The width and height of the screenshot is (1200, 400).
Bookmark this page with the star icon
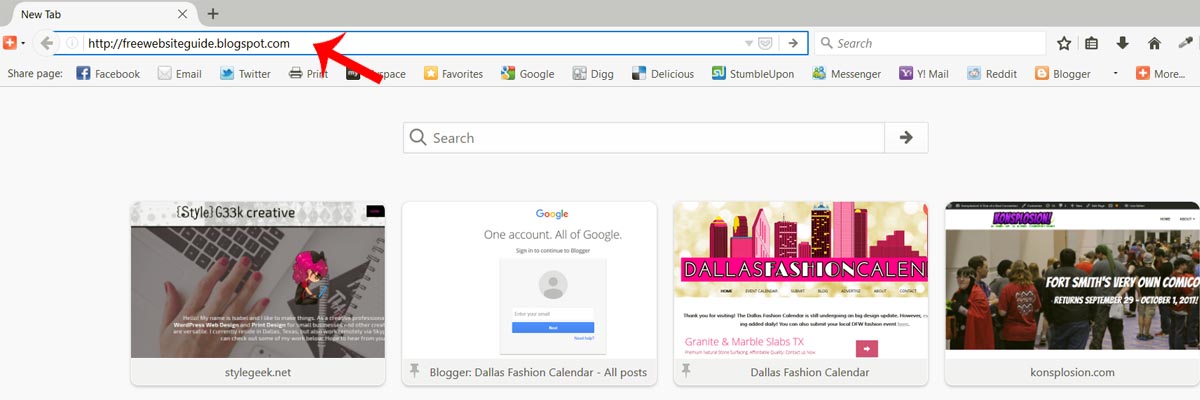pos(1064,43)
